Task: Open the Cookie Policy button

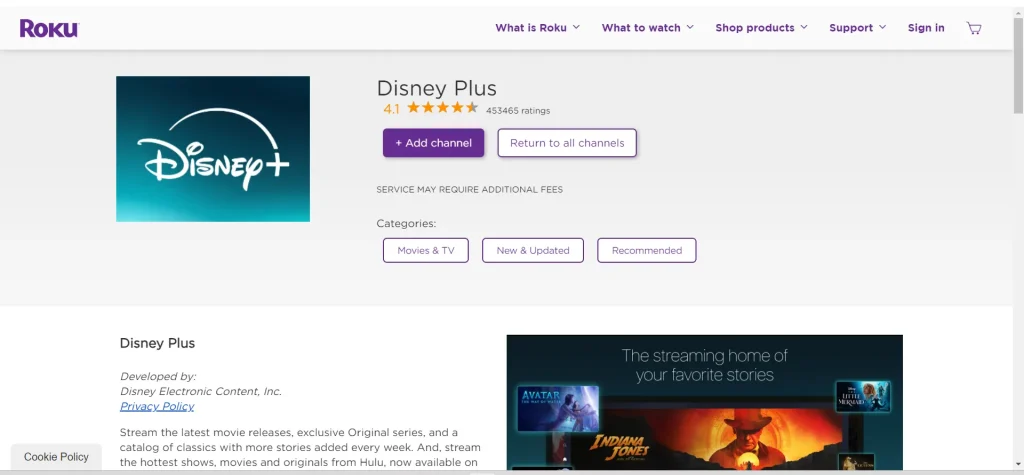Action: pos(56,457)
